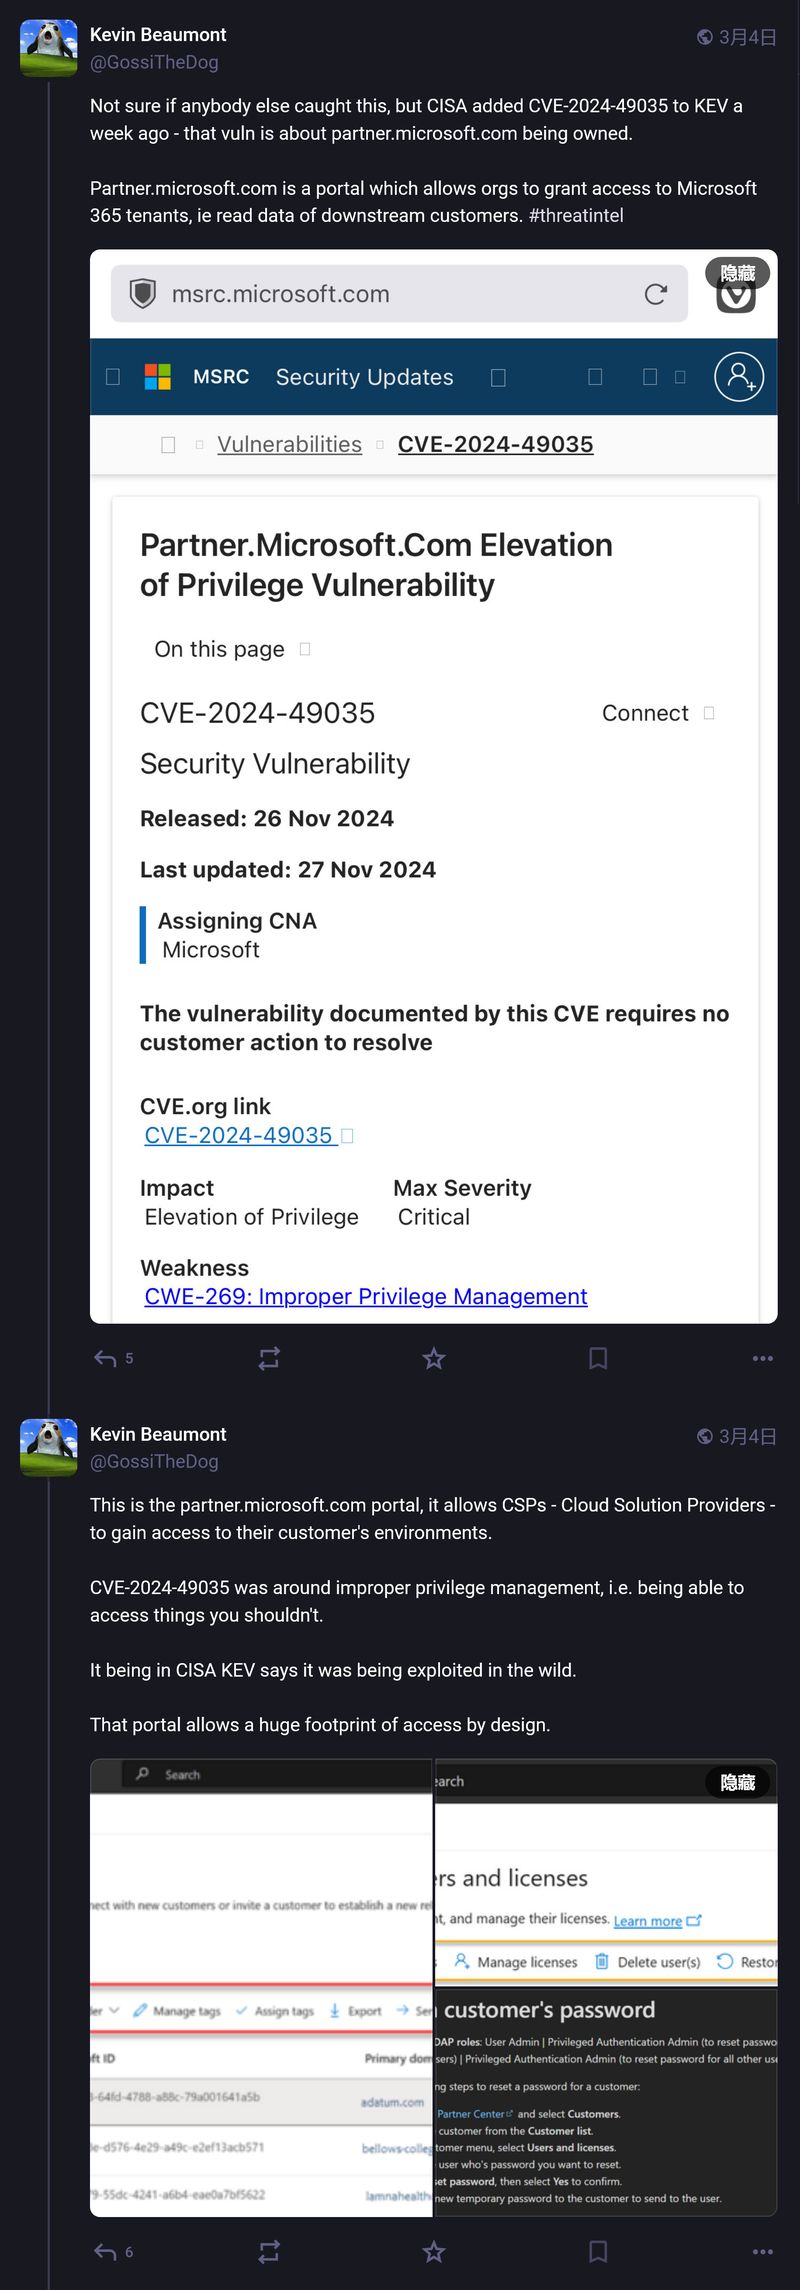The width and height of the screenshot is (800, 2290).
Task: Open the MSRC vulnerability screenshot attachment
Action: tap(433, 800)
